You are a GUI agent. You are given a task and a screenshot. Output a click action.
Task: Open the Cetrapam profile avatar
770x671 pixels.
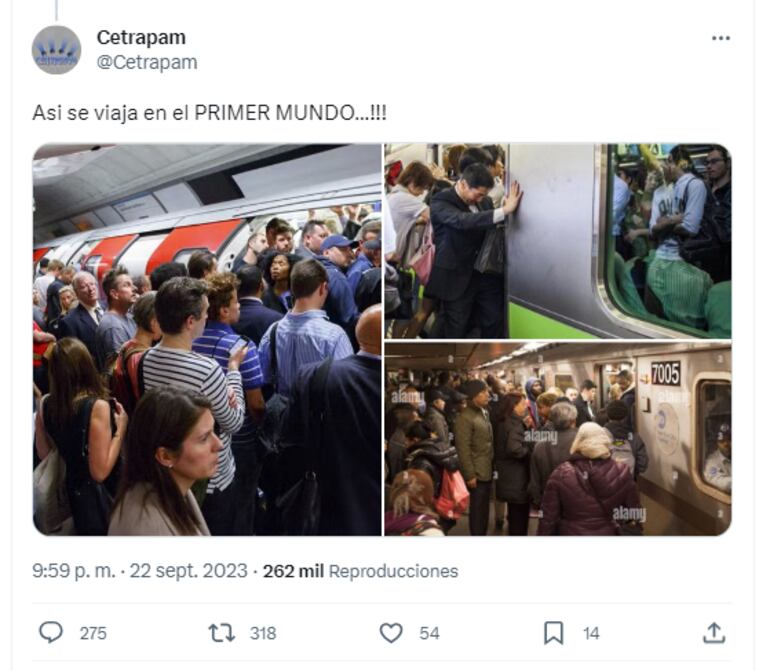click(56, 50)
